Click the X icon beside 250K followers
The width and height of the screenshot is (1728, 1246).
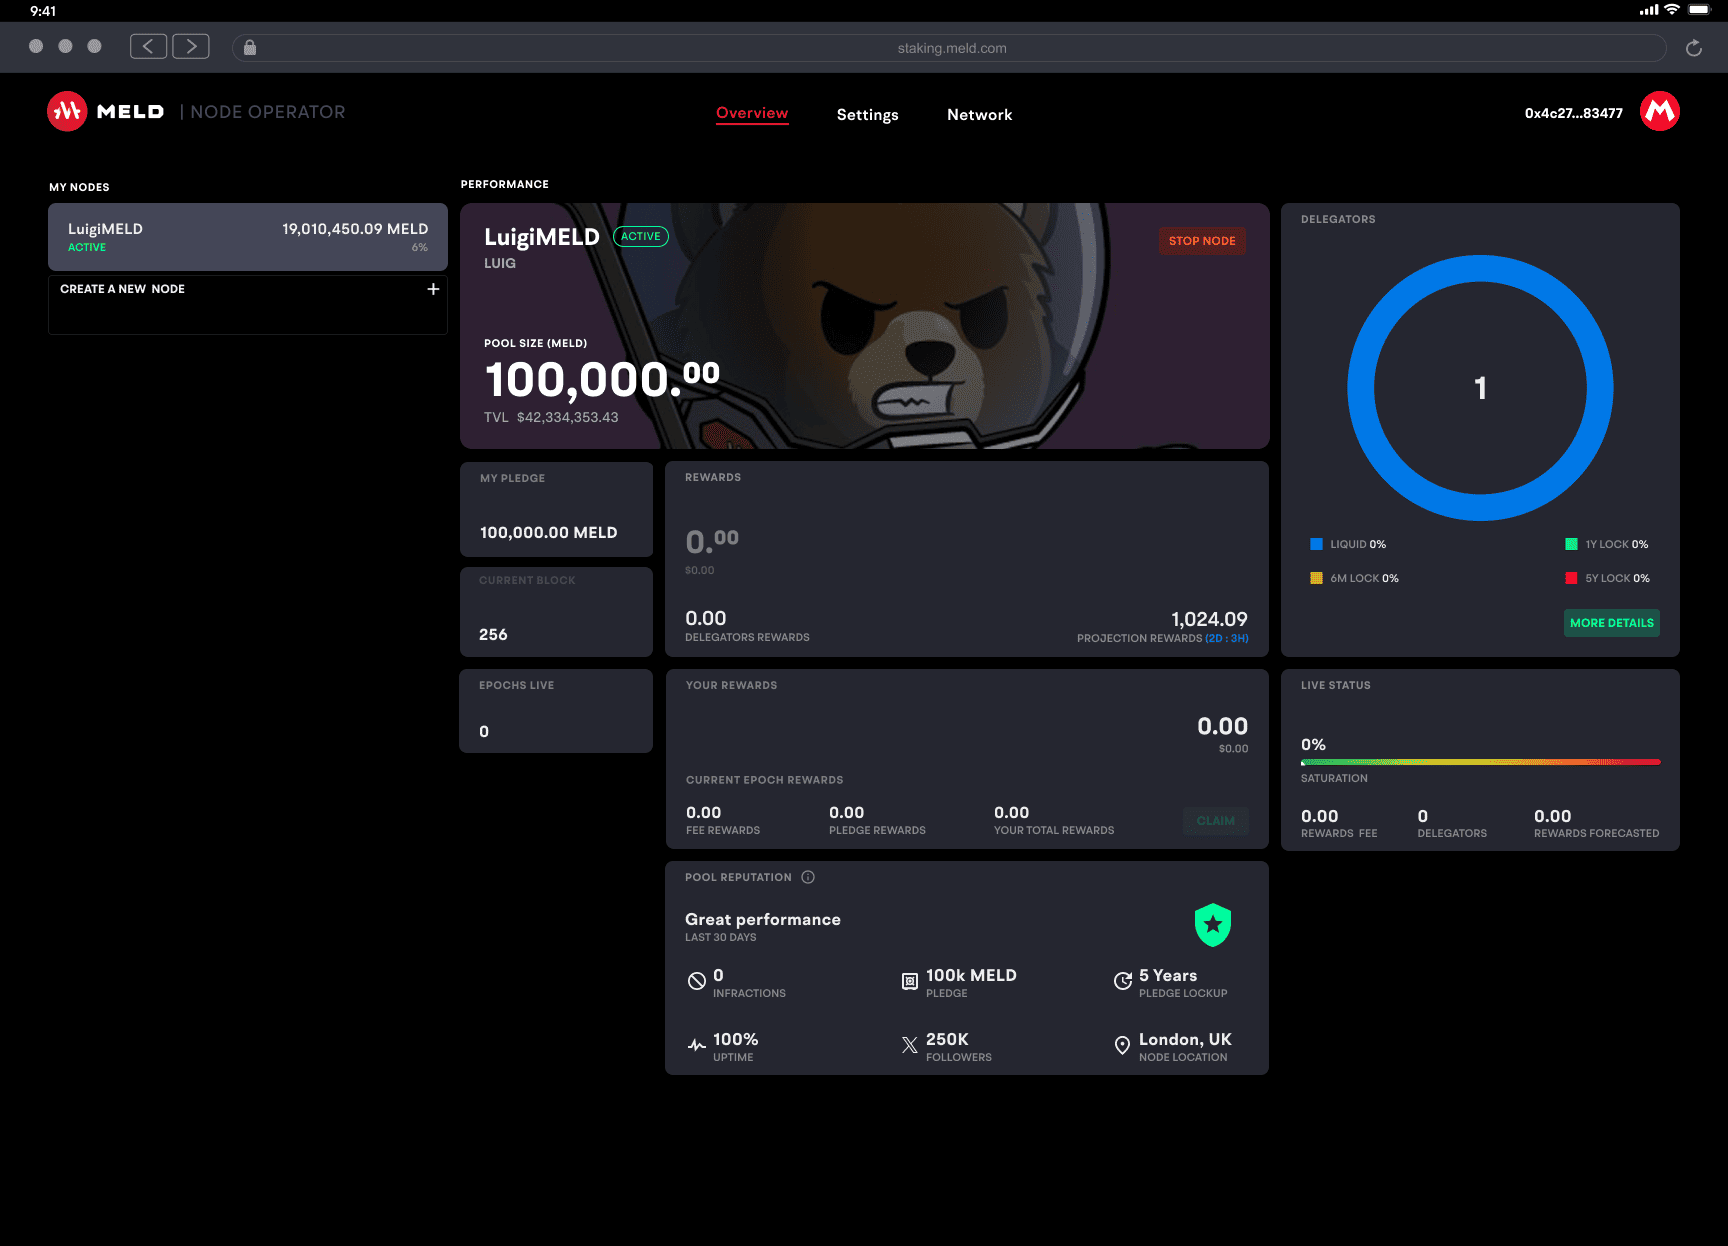909,1044
